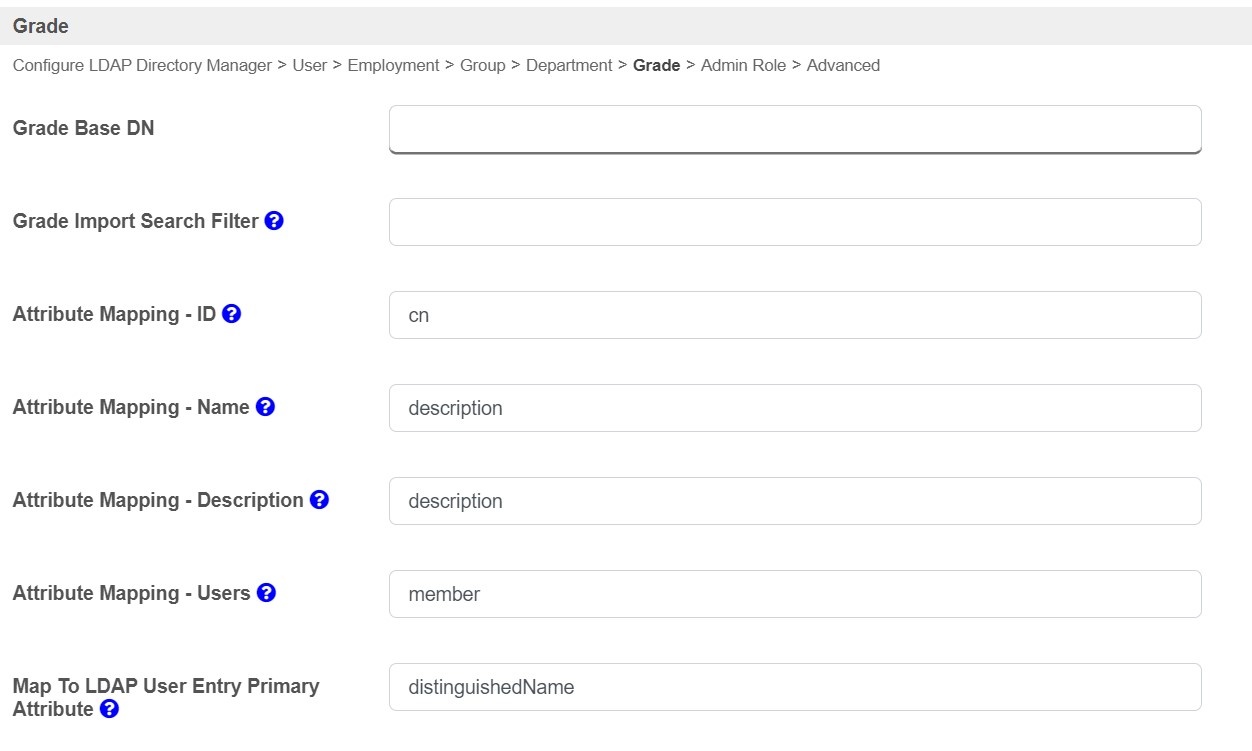Jump to the Department step

tap(568, 66)
